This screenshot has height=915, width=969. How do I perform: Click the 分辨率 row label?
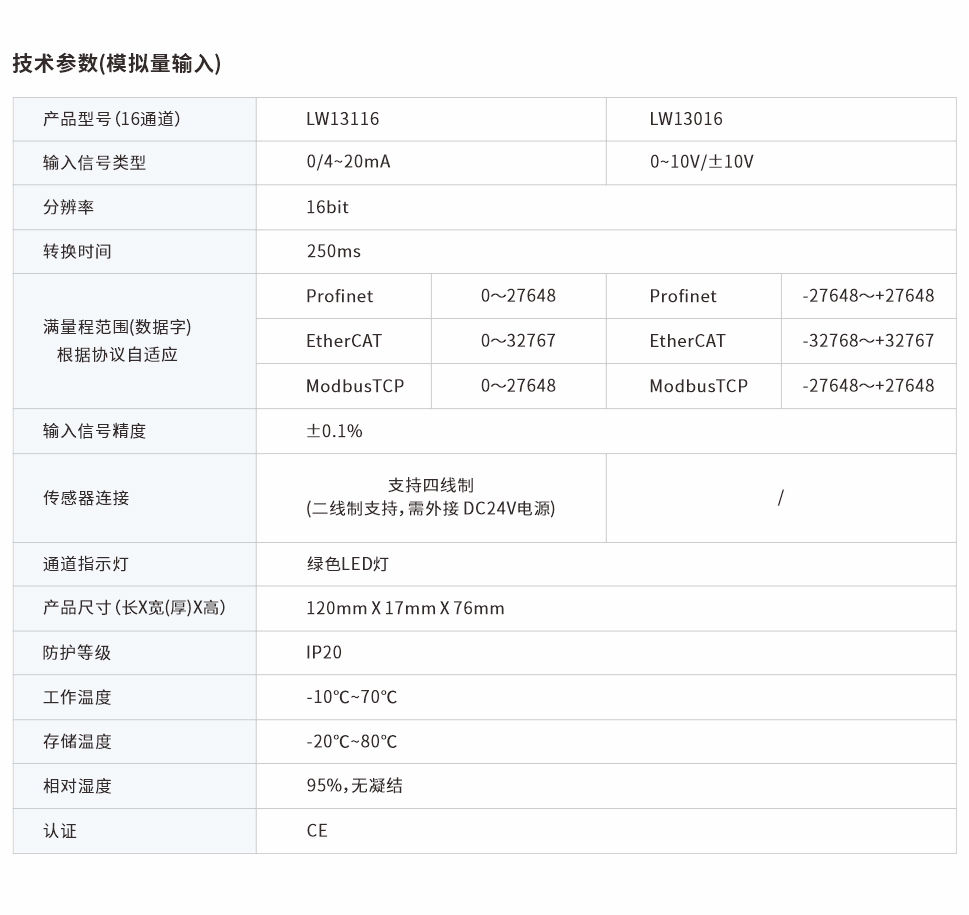(71, 207)
